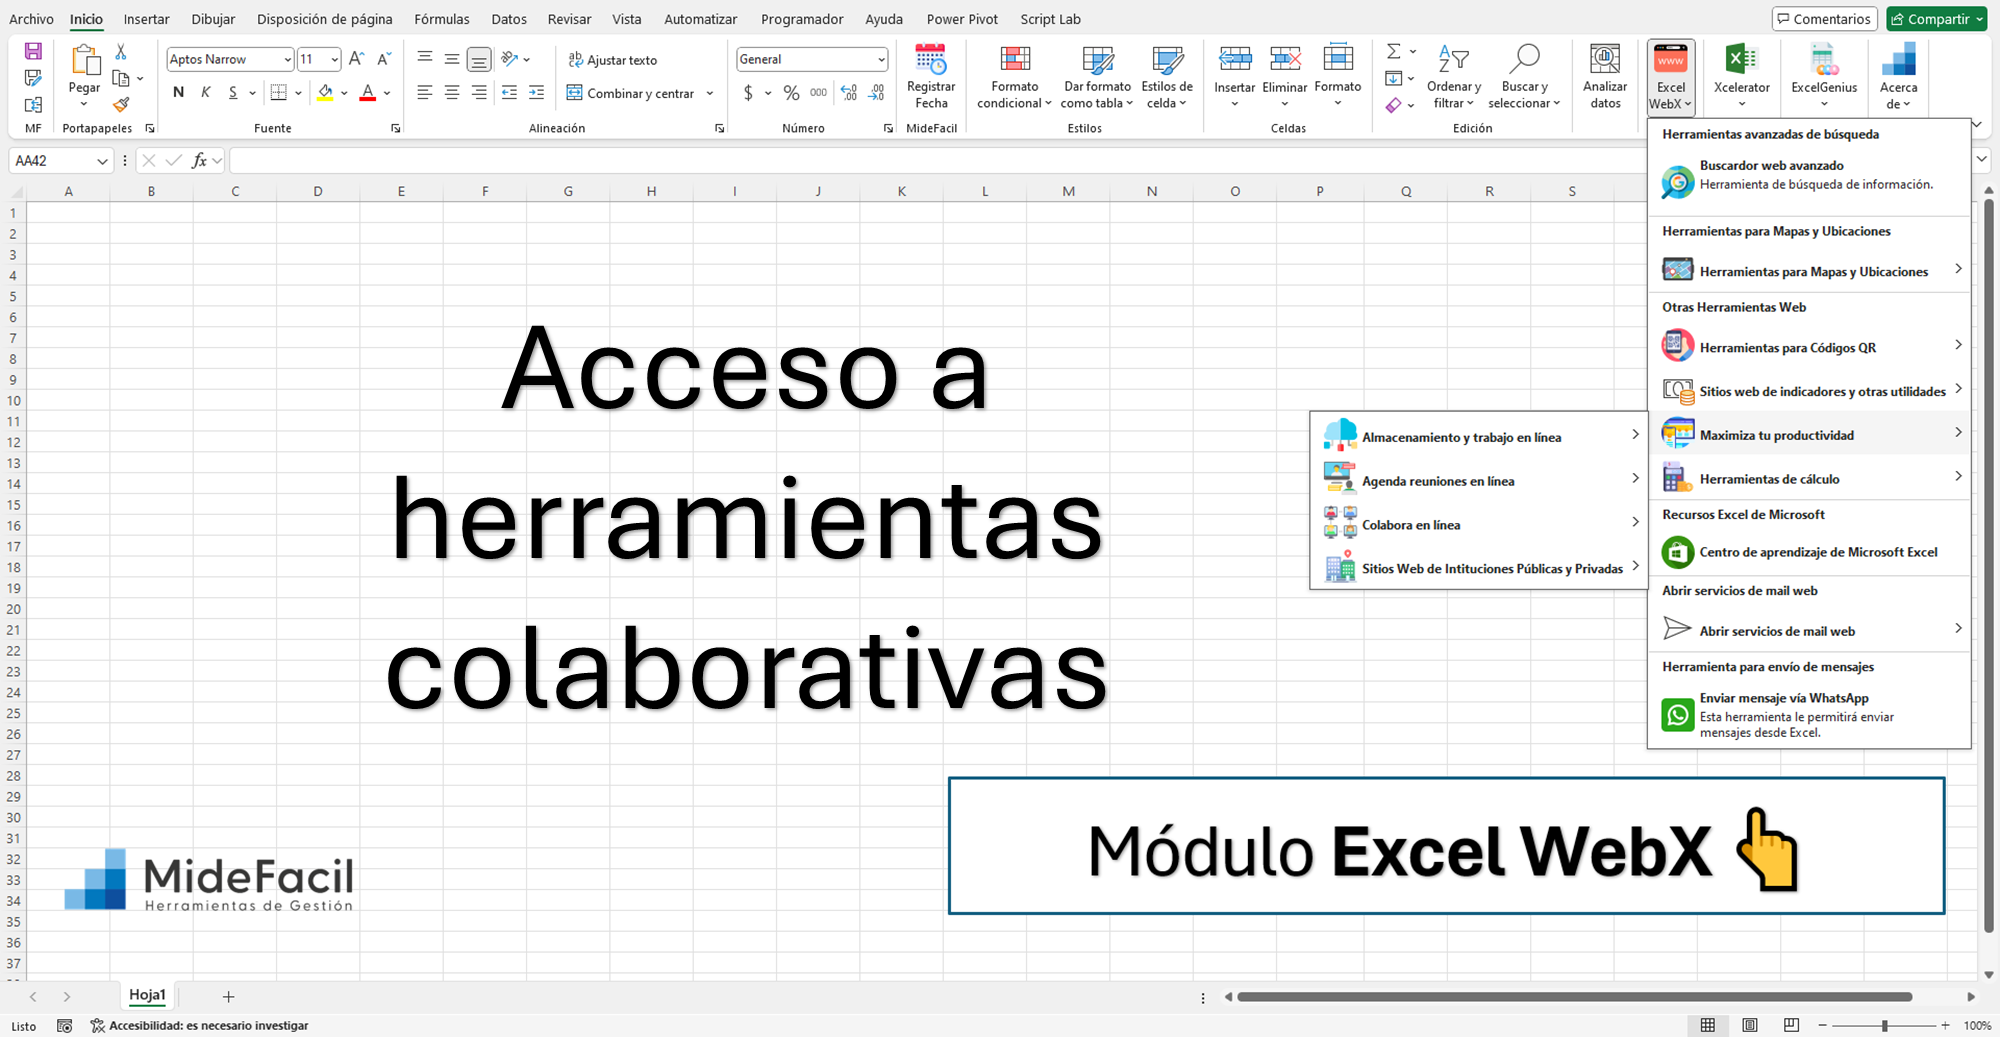This screenshot has height=1037, width=2000.
Task: Select Colabora en línea menu item
Action: (x=1479, y=524)
